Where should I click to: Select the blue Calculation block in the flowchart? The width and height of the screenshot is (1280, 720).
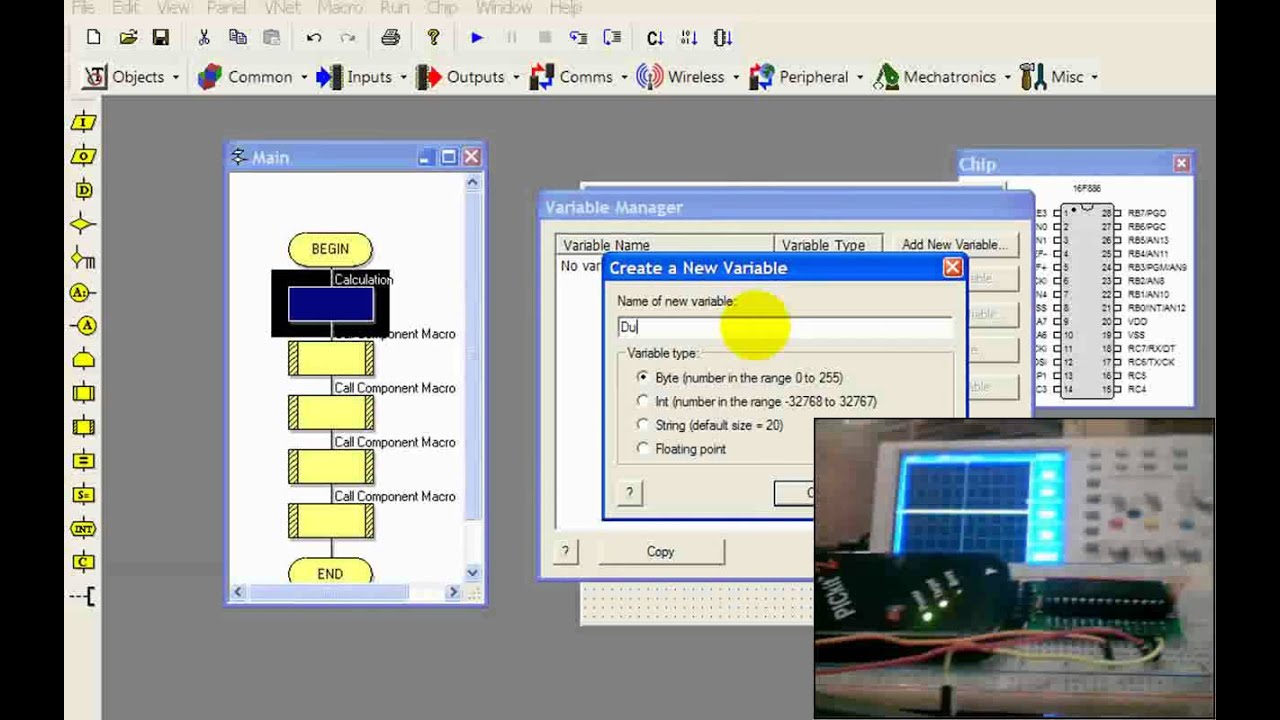(331, 304)
